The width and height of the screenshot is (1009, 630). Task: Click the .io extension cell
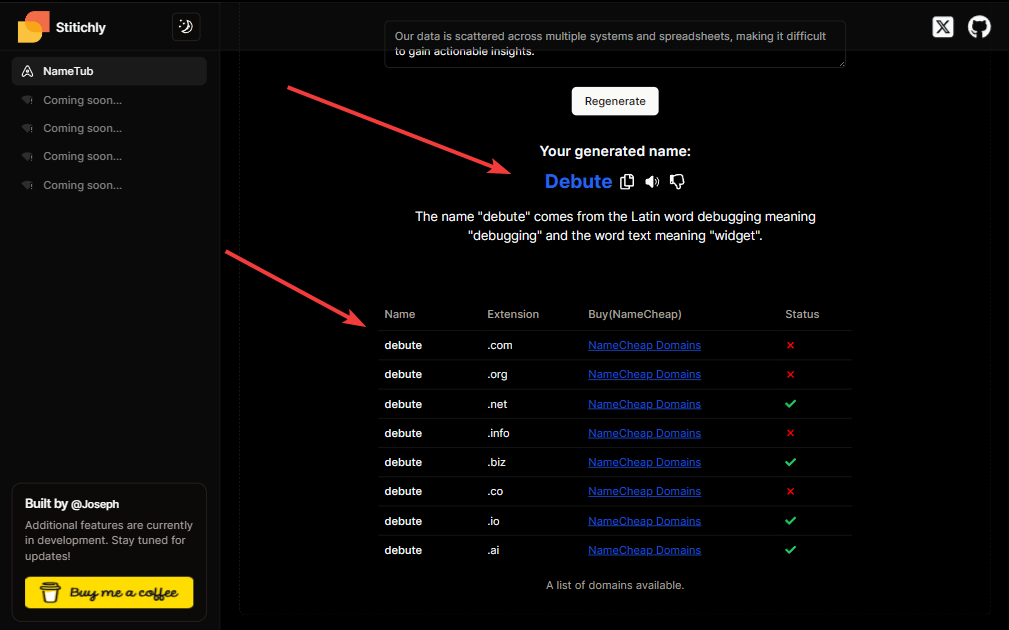[494, 521]
